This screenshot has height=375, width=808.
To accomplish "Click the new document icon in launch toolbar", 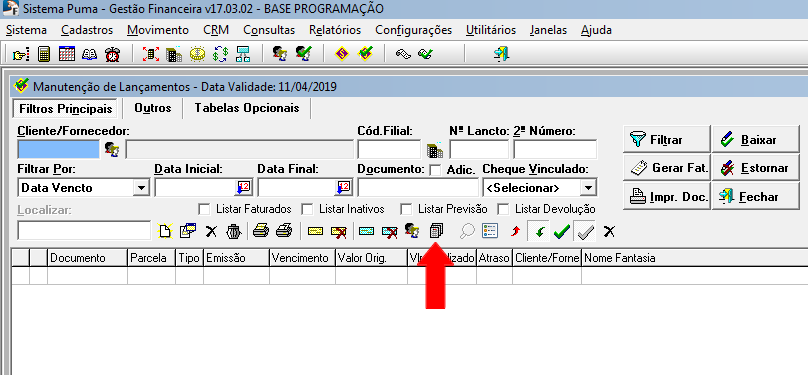I will (x=164, y=231).
